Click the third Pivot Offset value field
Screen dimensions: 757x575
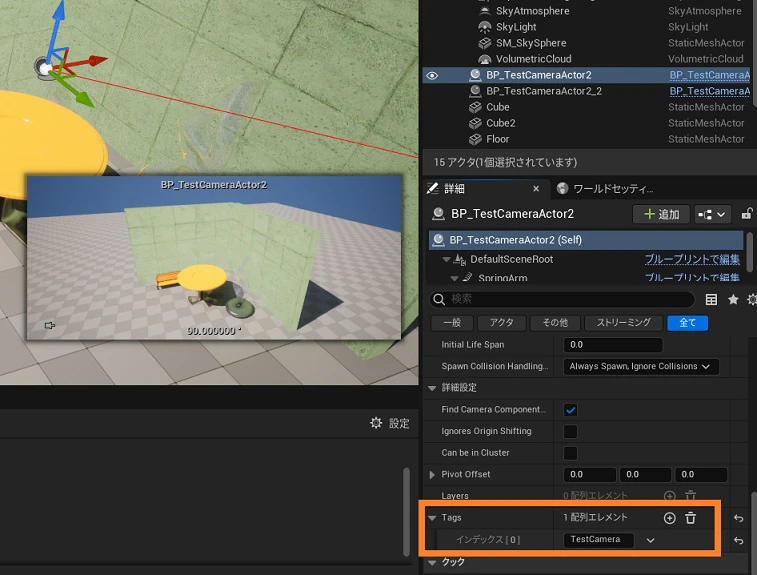click(701, 475)
